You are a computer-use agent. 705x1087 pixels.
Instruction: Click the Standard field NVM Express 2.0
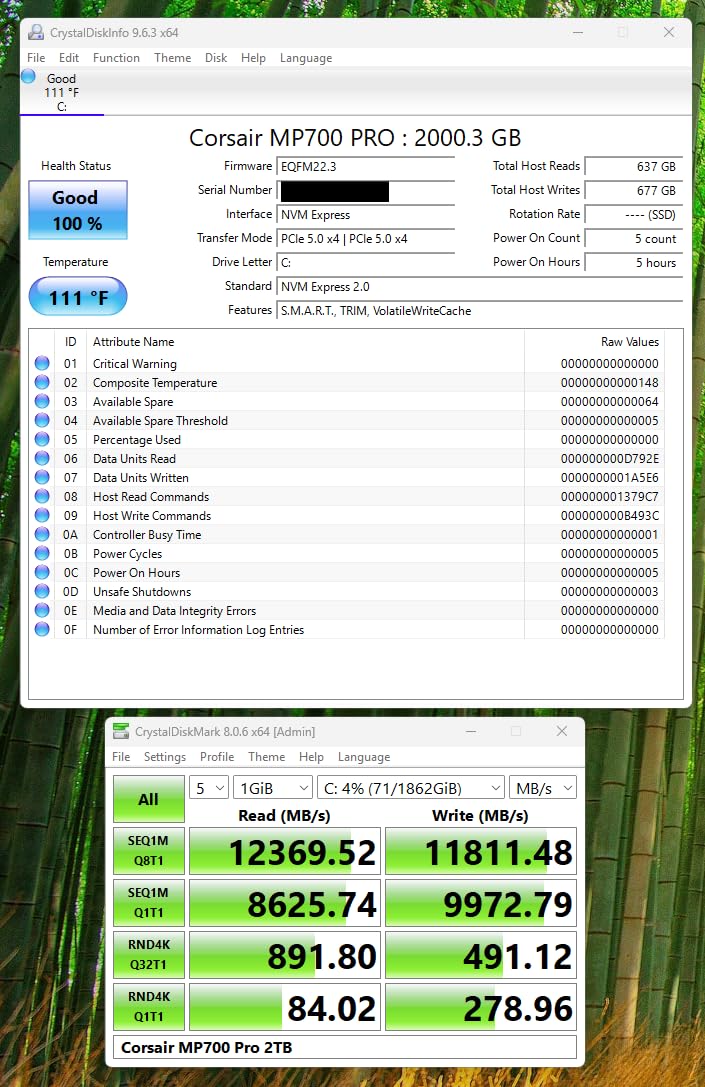click(x=480, y=286)
